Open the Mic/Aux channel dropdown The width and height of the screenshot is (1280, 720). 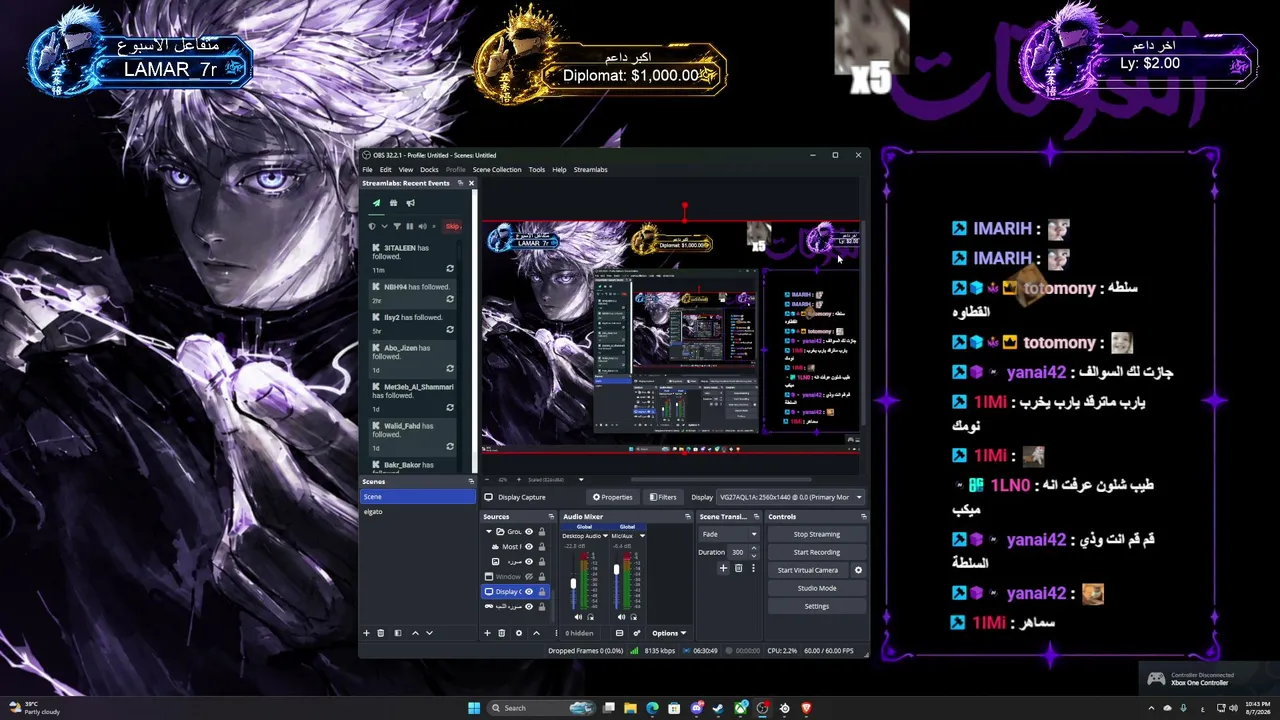pyautogui.click(x=642, y=536)
